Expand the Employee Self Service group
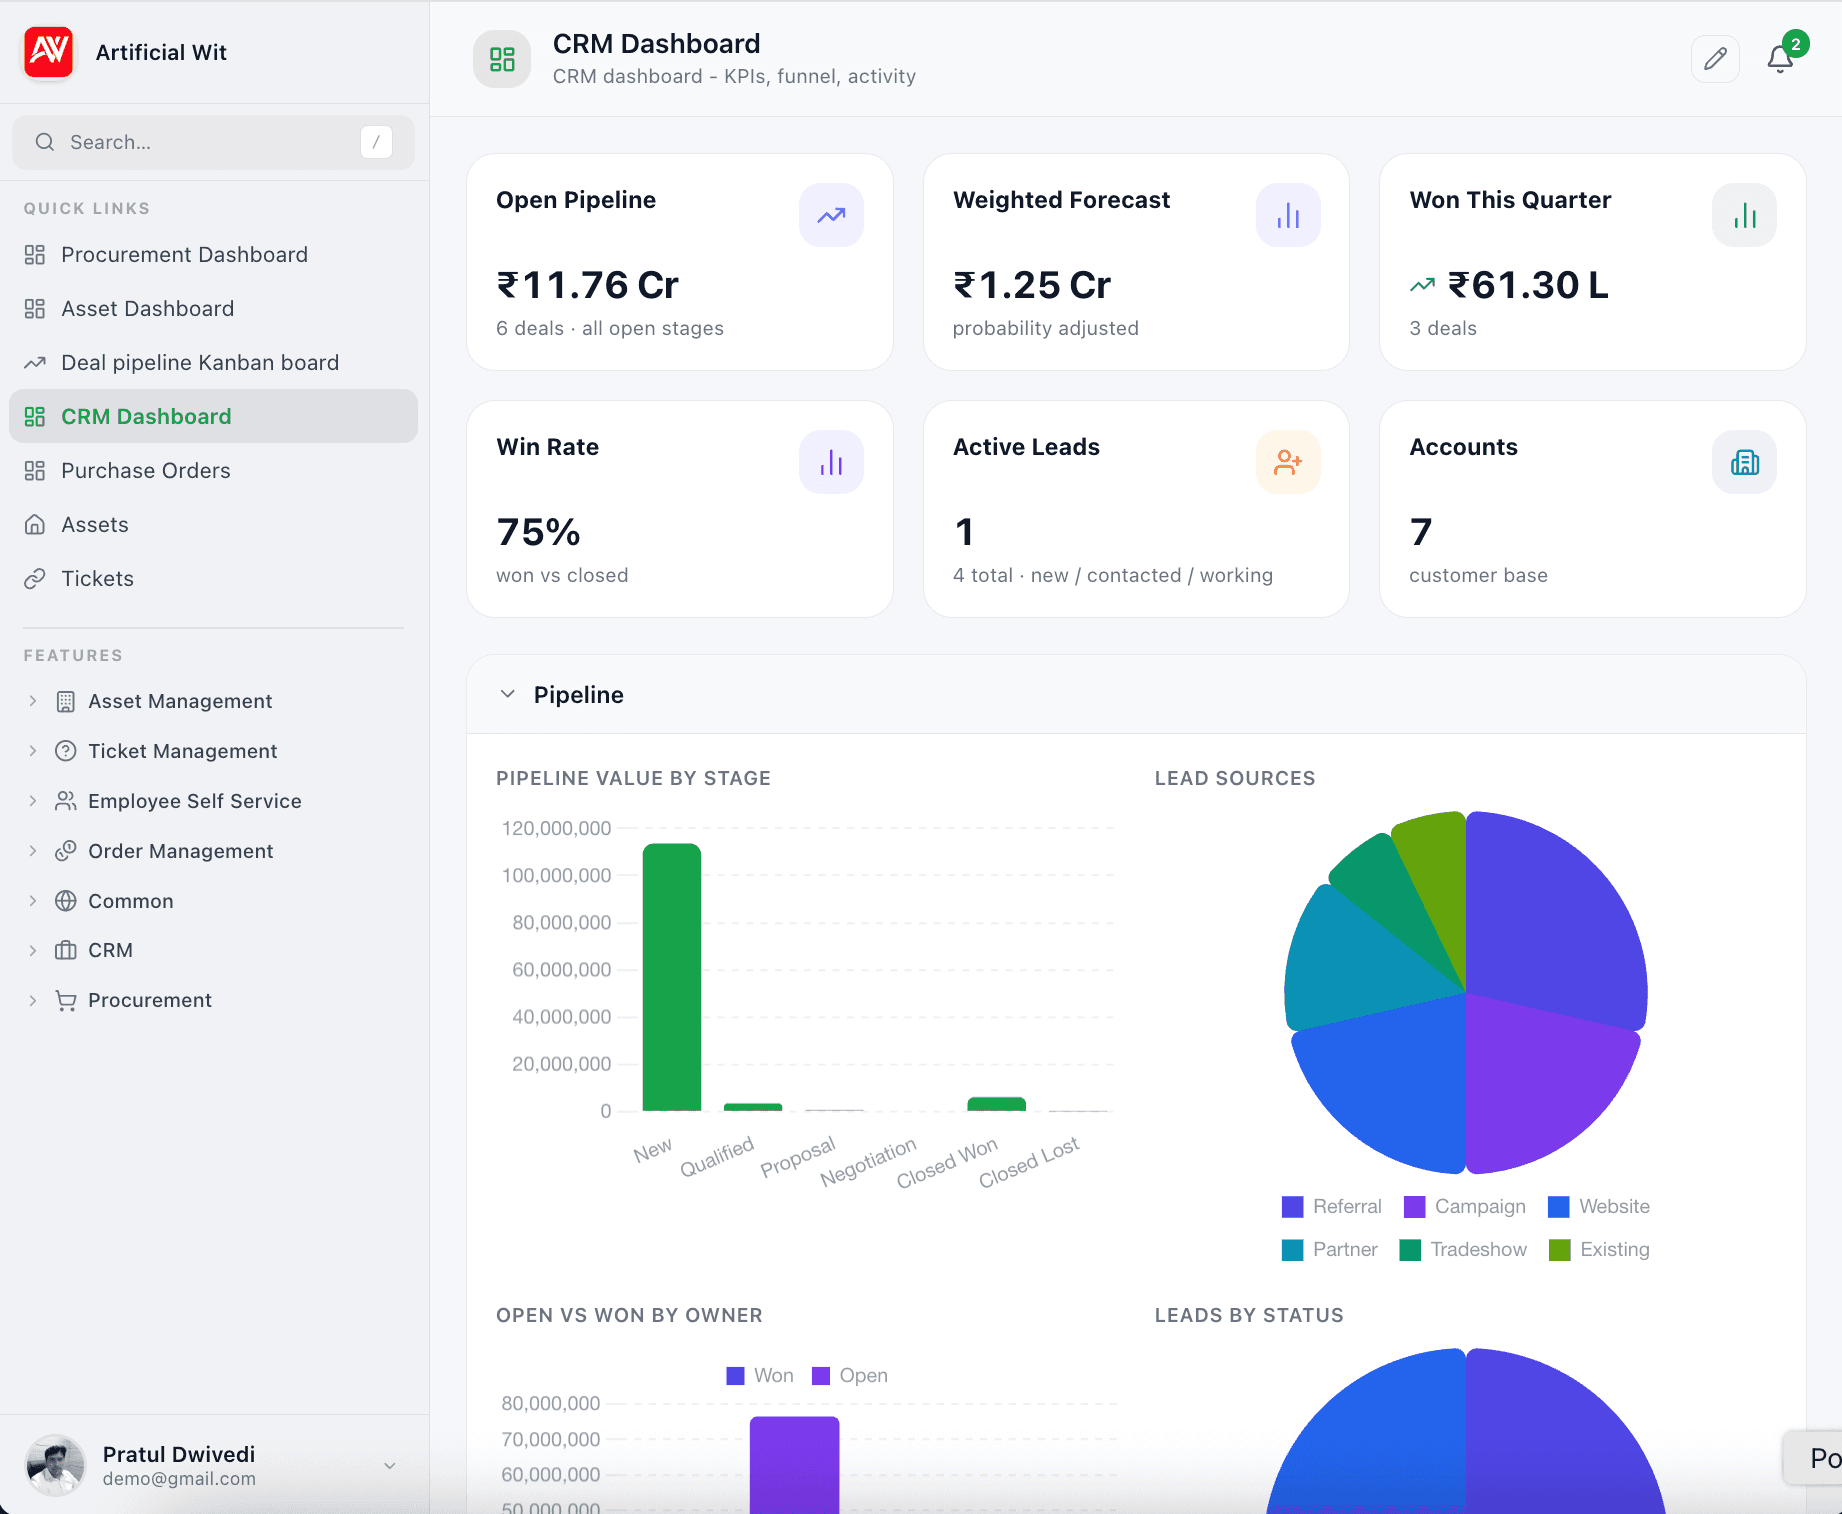This screenshot has height=1514, width=1842. tap(33, 801)
